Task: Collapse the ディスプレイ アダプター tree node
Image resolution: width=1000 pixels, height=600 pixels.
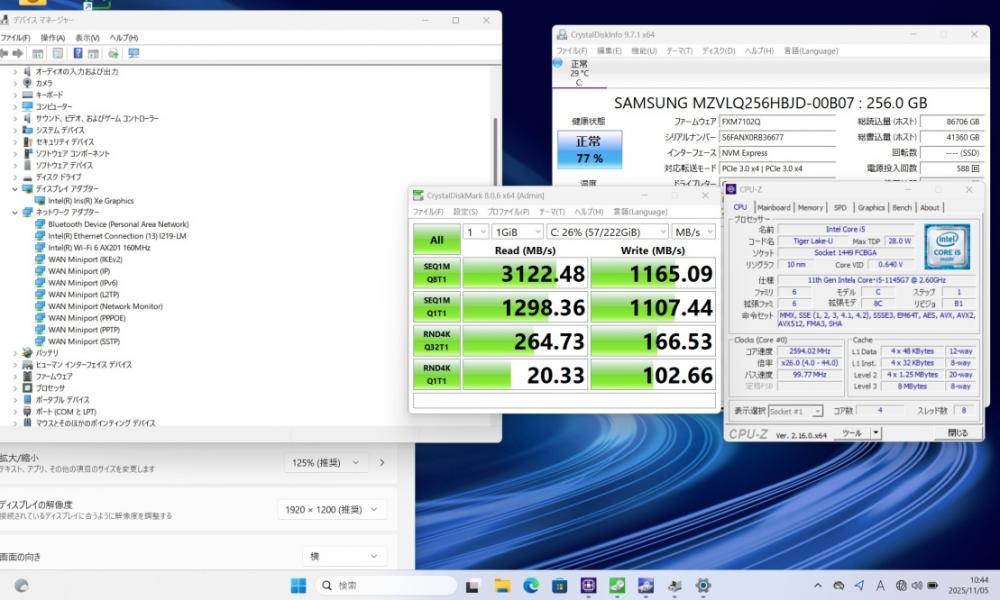Action: [x=15, y=189]
